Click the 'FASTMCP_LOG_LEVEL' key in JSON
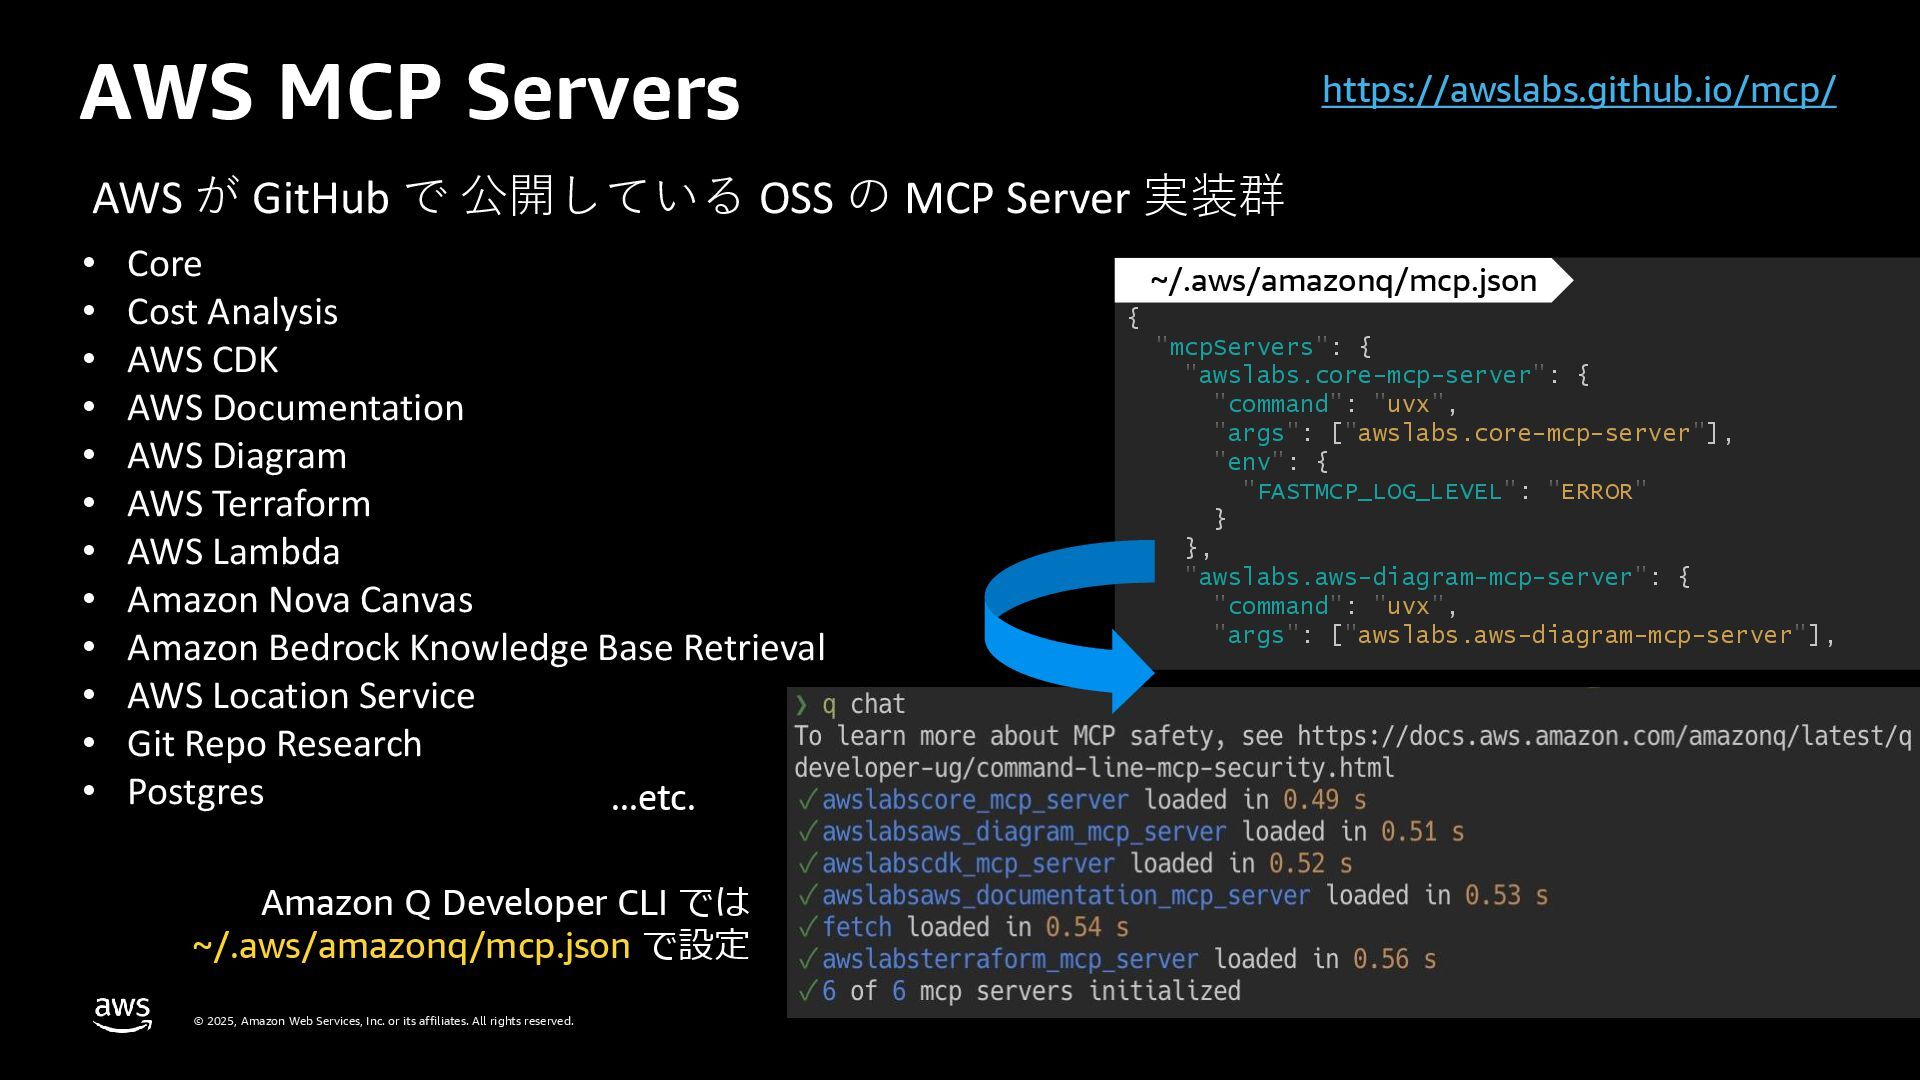 pyautogui.click(x=1379, y=492)
